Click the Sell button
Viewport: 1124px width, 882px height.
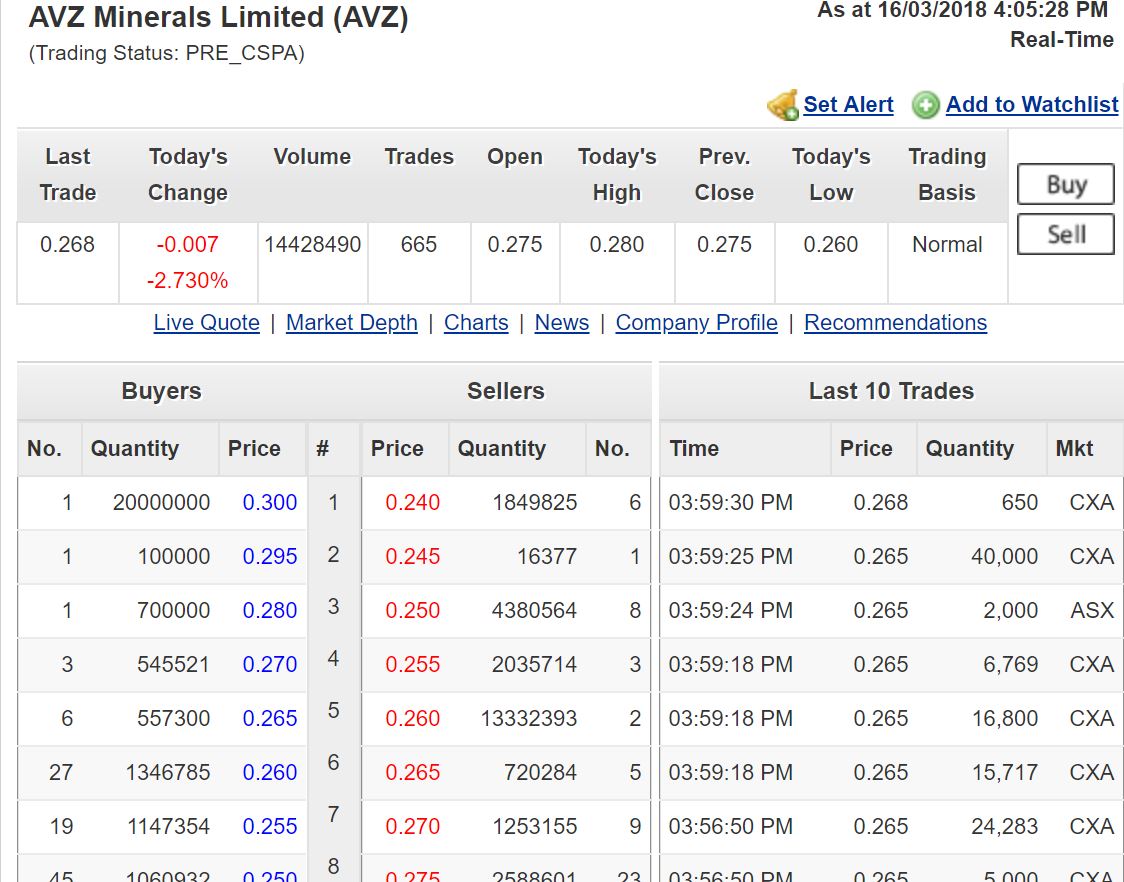point(1065,234)
